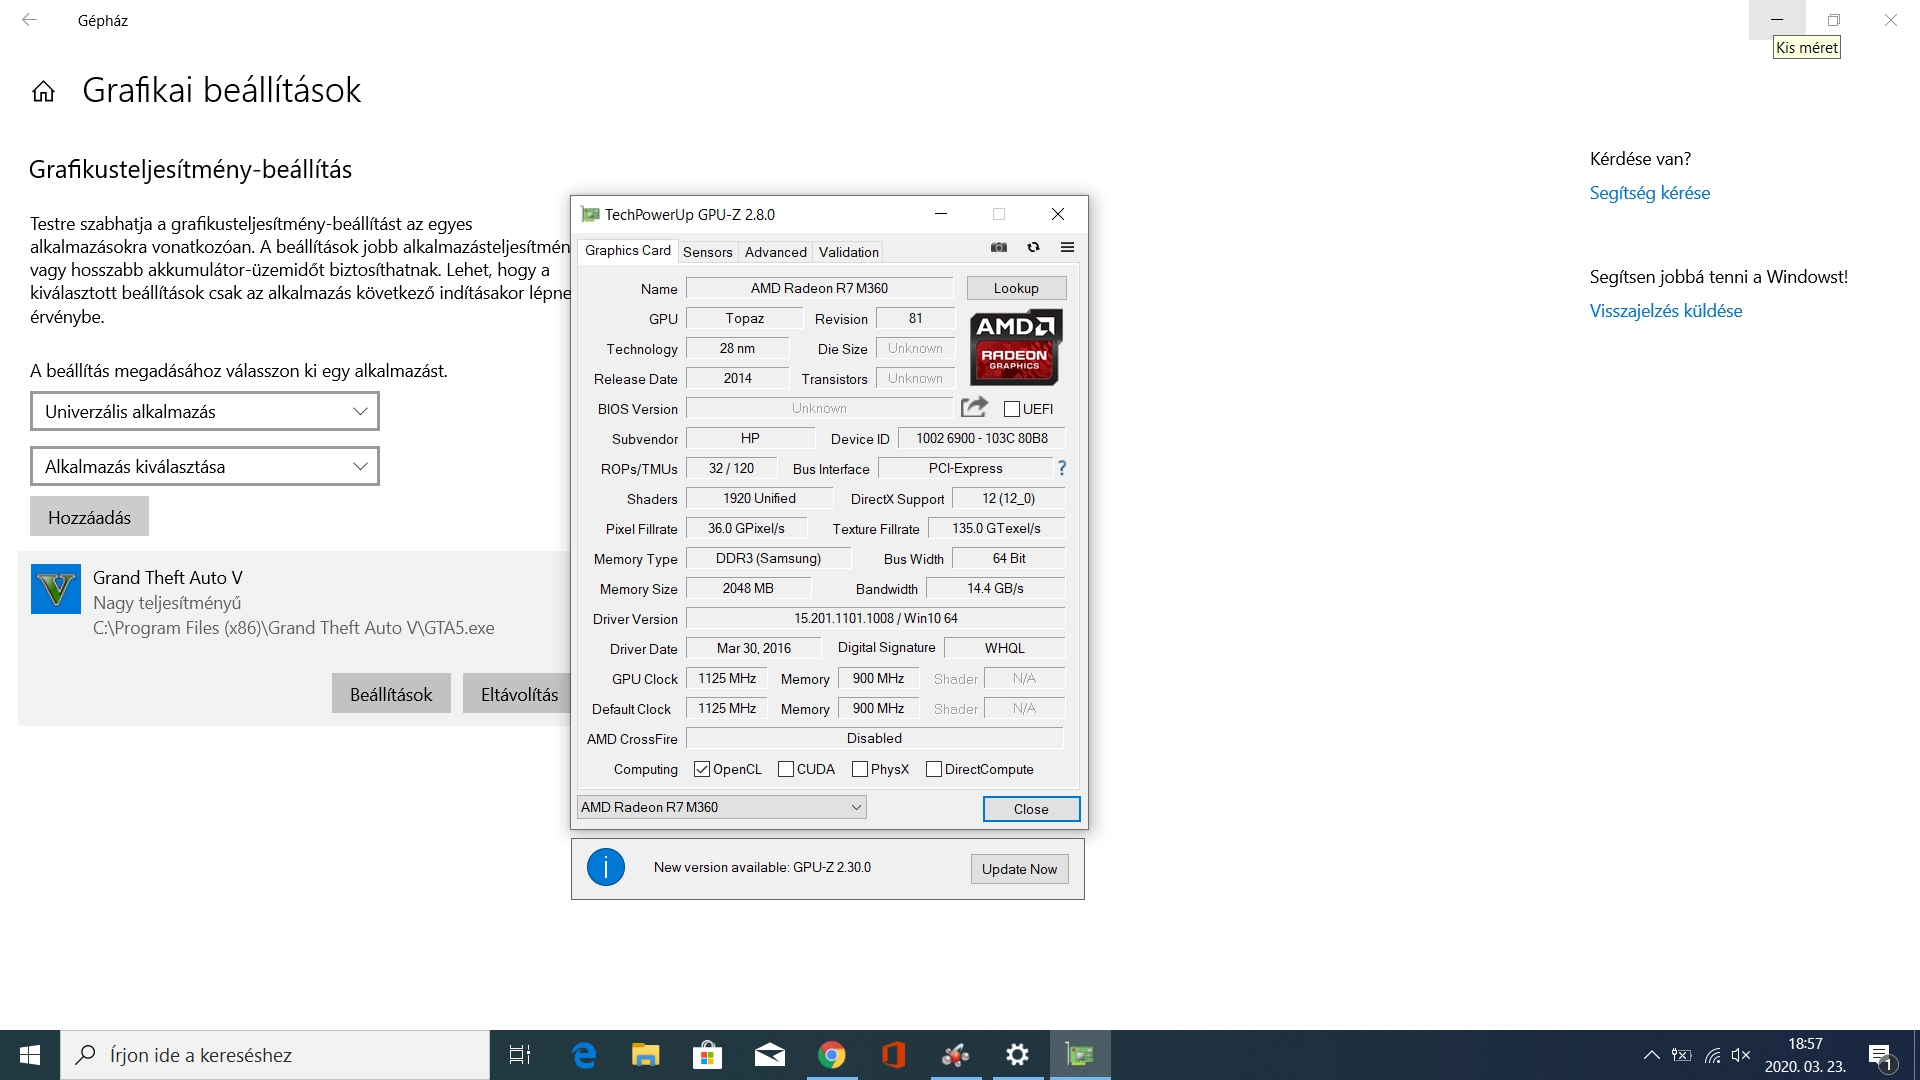Click the AMD CrossFire Disabled field
This screenshot has height=1080, width=1920.
(x=875, y=738)
